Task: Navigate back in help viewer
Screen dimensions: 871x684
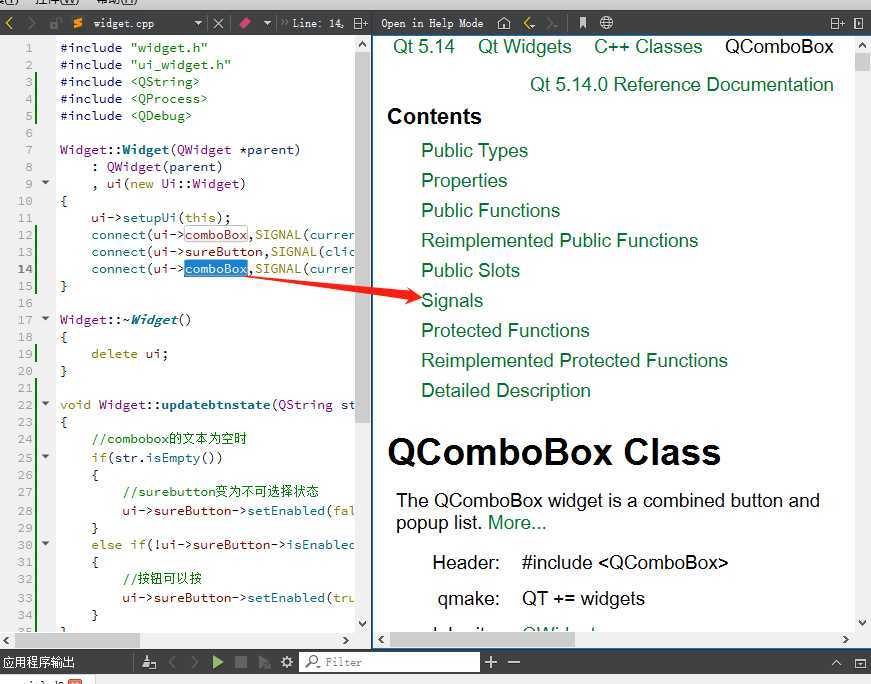Action: (x=529, y=23)
